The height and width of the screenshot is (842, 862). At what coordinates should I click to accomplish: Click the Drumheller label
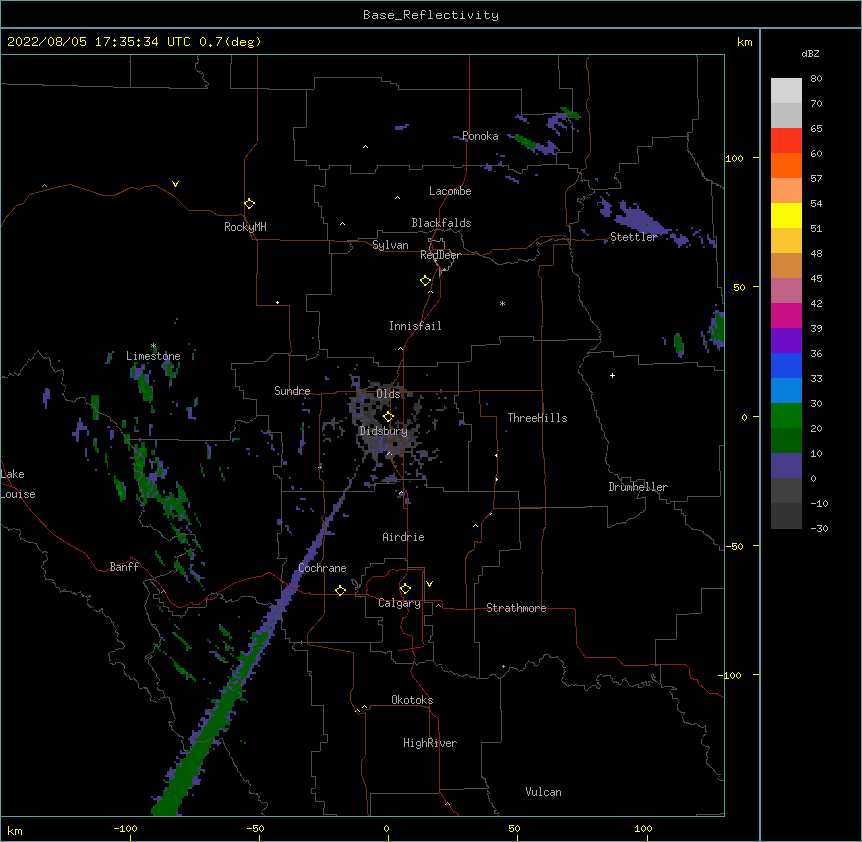[638, 487]
